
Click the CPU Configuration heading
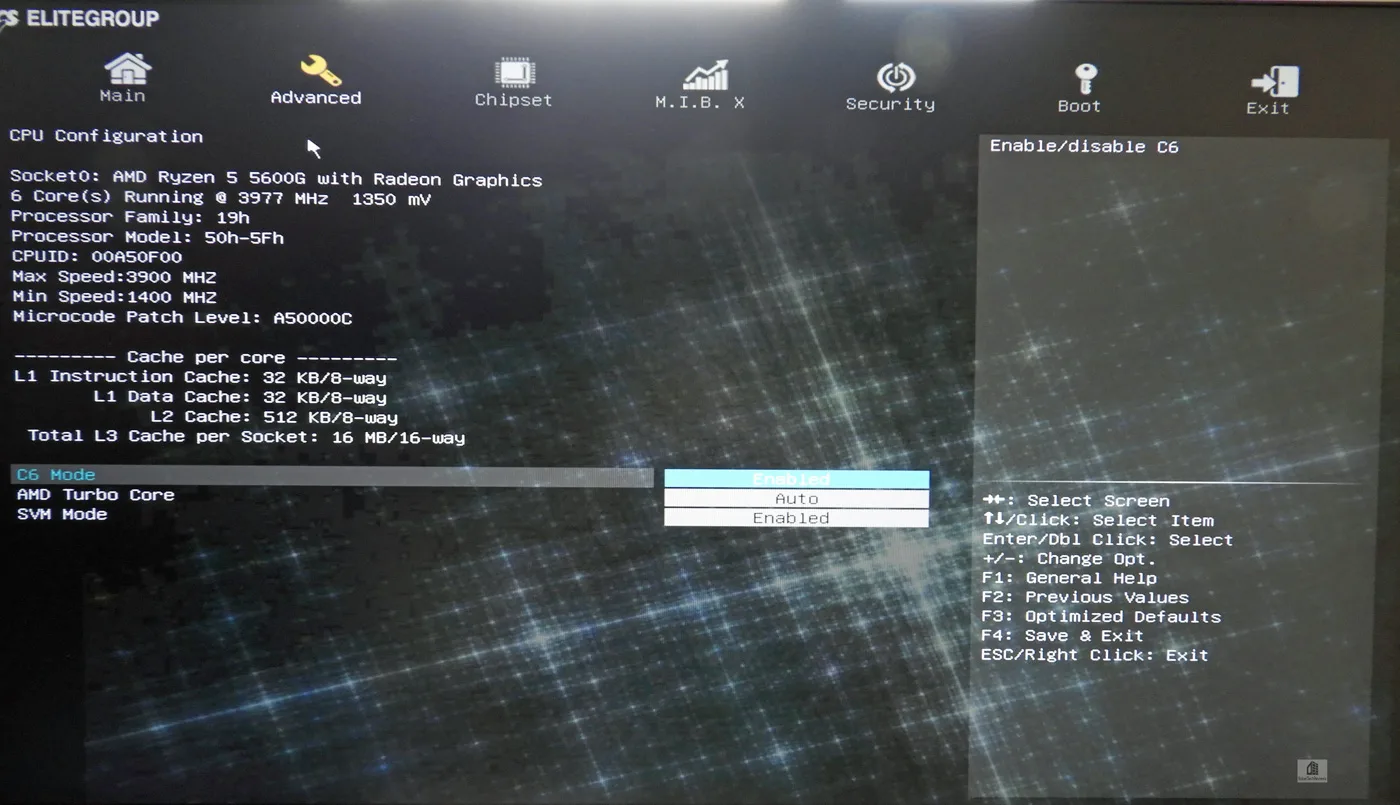pos(106,136)
